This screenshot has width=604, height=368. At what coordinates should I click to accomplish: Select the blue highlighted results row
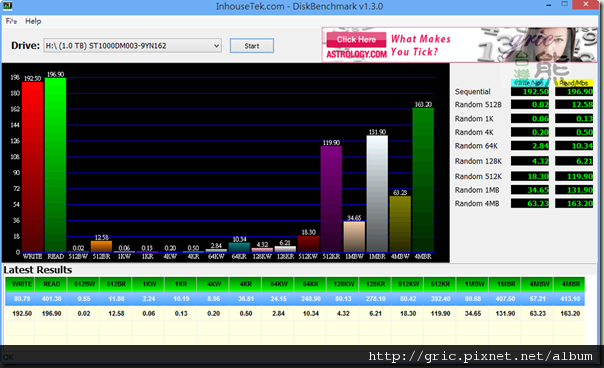(295, 299)
